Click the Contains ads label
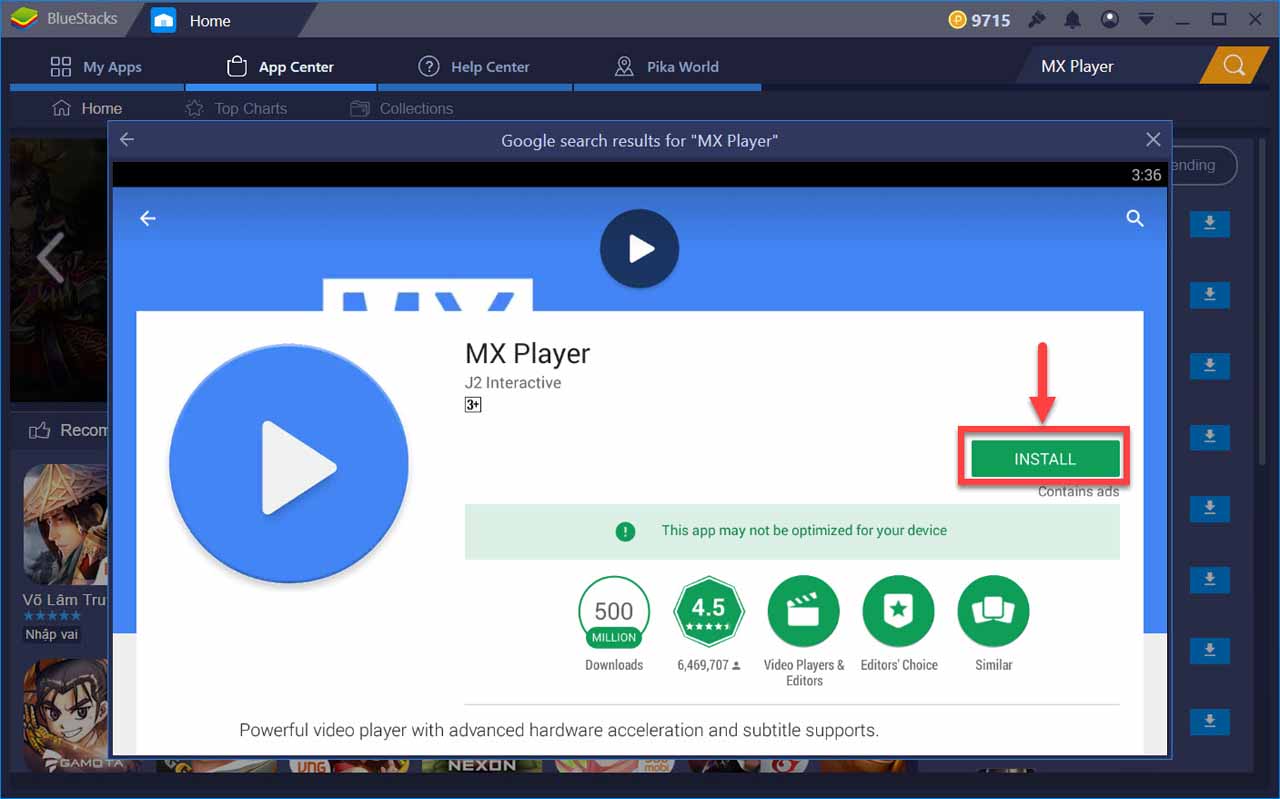1280x799 pixels. click(x=1078, y=492)
